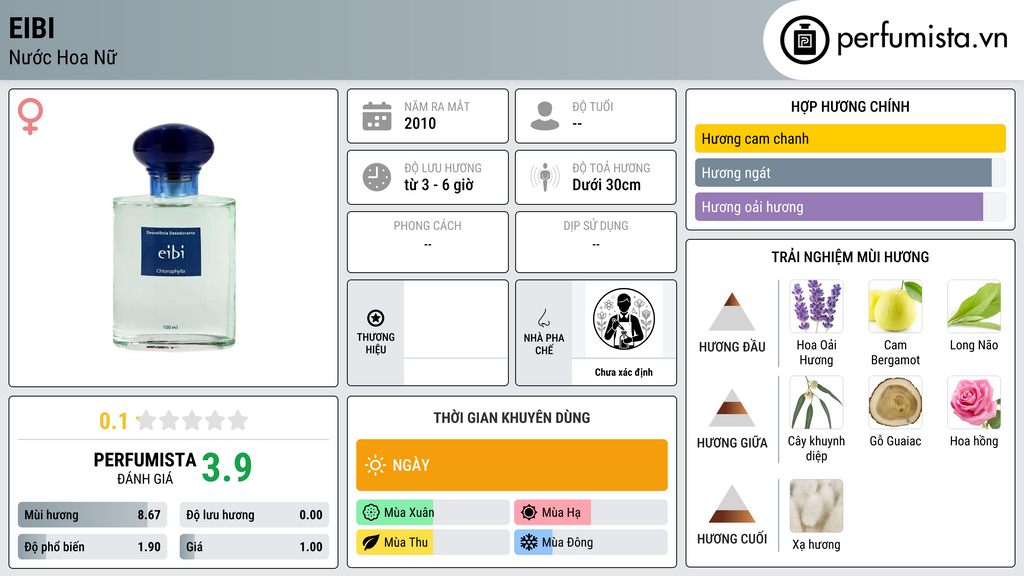Click the Giá 1.00 score bar
Screen dimensions: 1024x576
(x=254, y=547)
